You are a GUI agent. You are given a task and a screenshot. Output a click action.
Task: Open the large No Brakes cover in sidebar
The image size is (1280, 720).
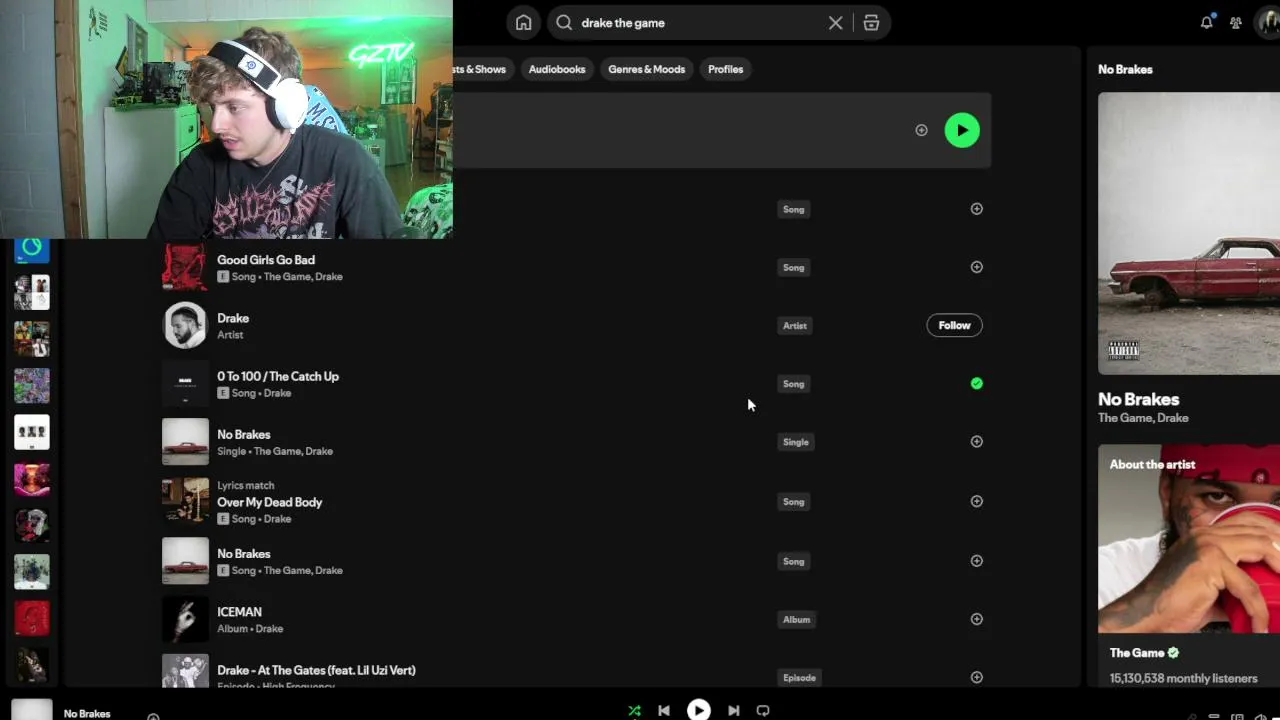point(1189,234)
